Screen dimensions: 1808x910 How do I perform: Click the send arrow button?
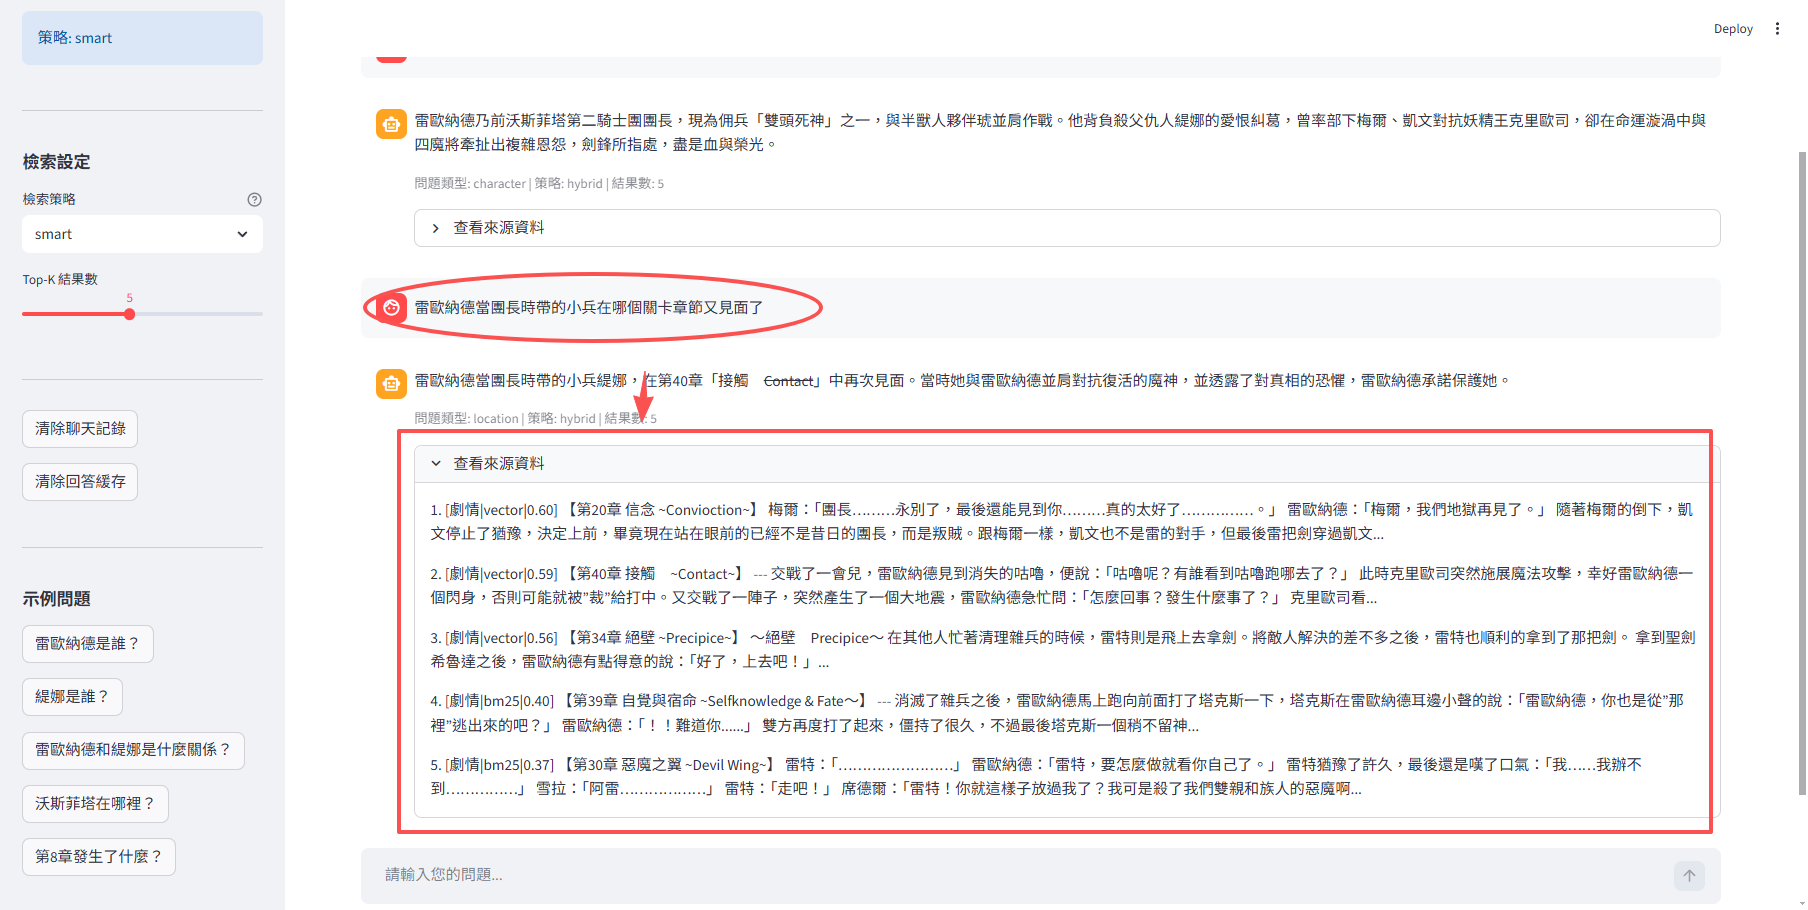[x=1688, y=876]
